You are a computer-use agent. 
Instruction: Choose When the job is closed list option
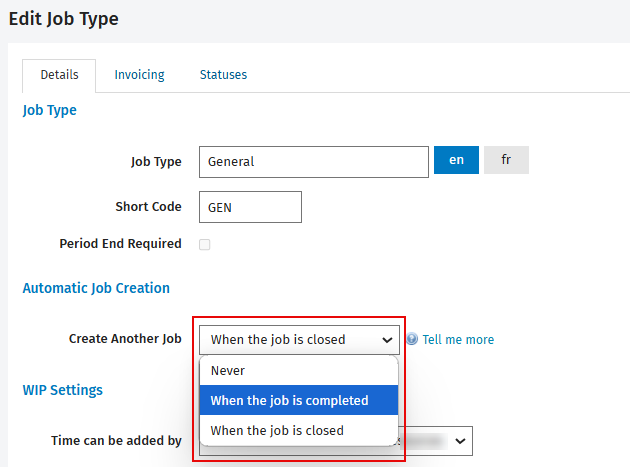click(299, 430)
